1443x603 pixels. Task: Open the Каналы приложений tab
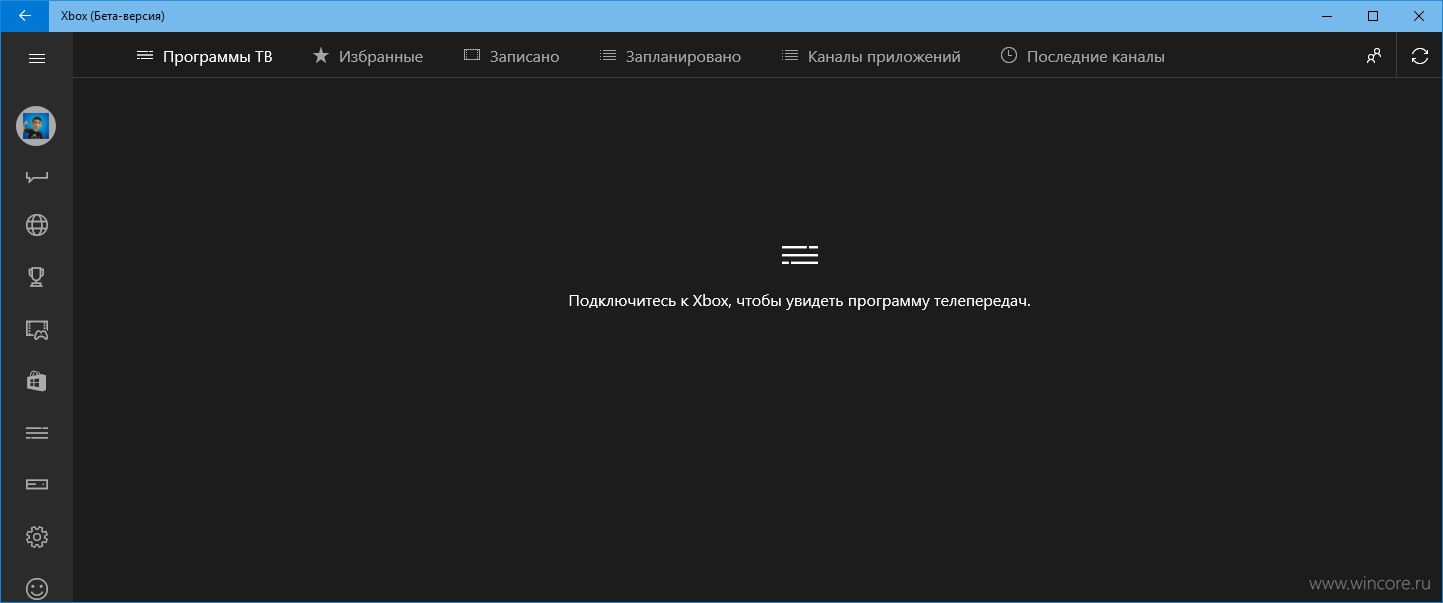(x=871, y=56)
